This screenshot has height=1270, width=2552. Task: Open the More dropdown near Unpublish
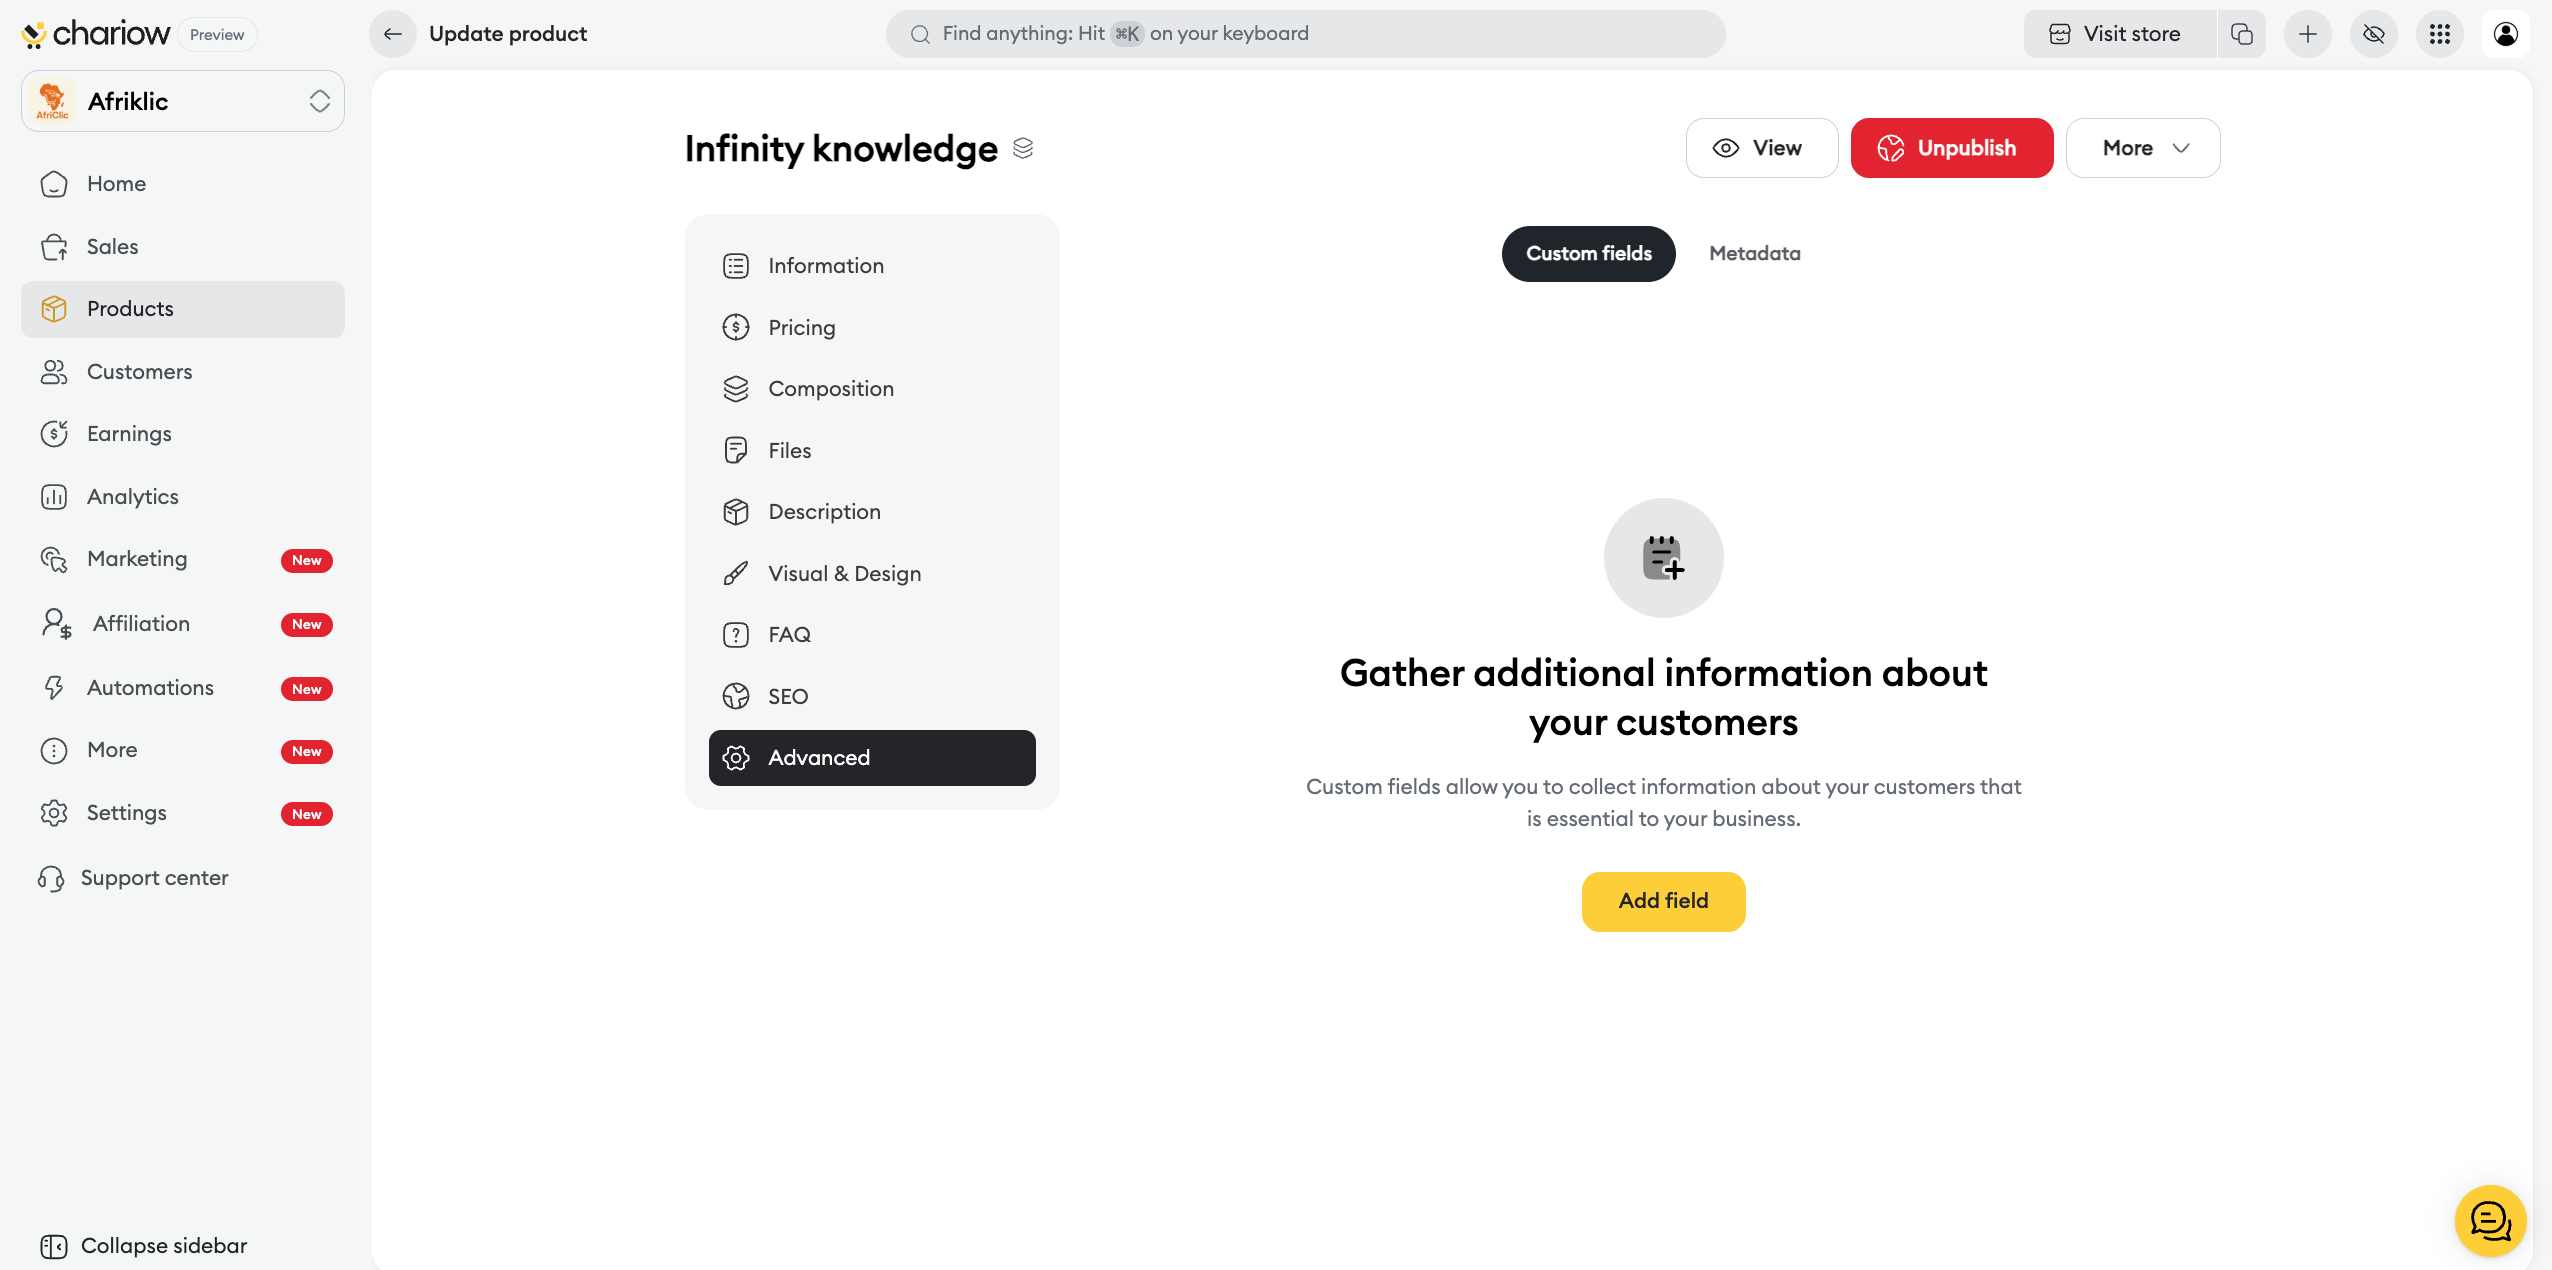click(x=2142, y=148)
